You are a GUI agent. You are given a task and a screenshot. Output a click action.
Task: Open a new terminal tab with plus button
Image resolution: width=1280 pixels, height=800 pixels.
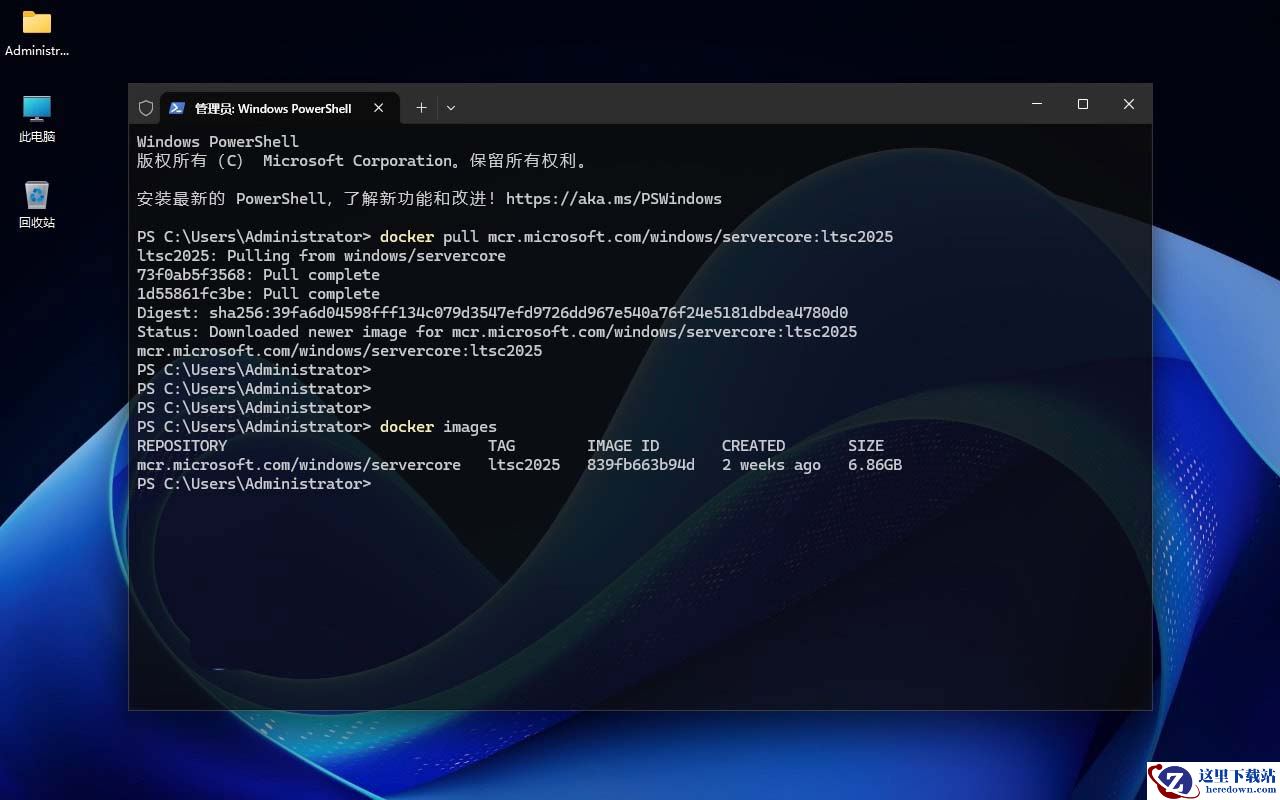click(x=421, y=108)
